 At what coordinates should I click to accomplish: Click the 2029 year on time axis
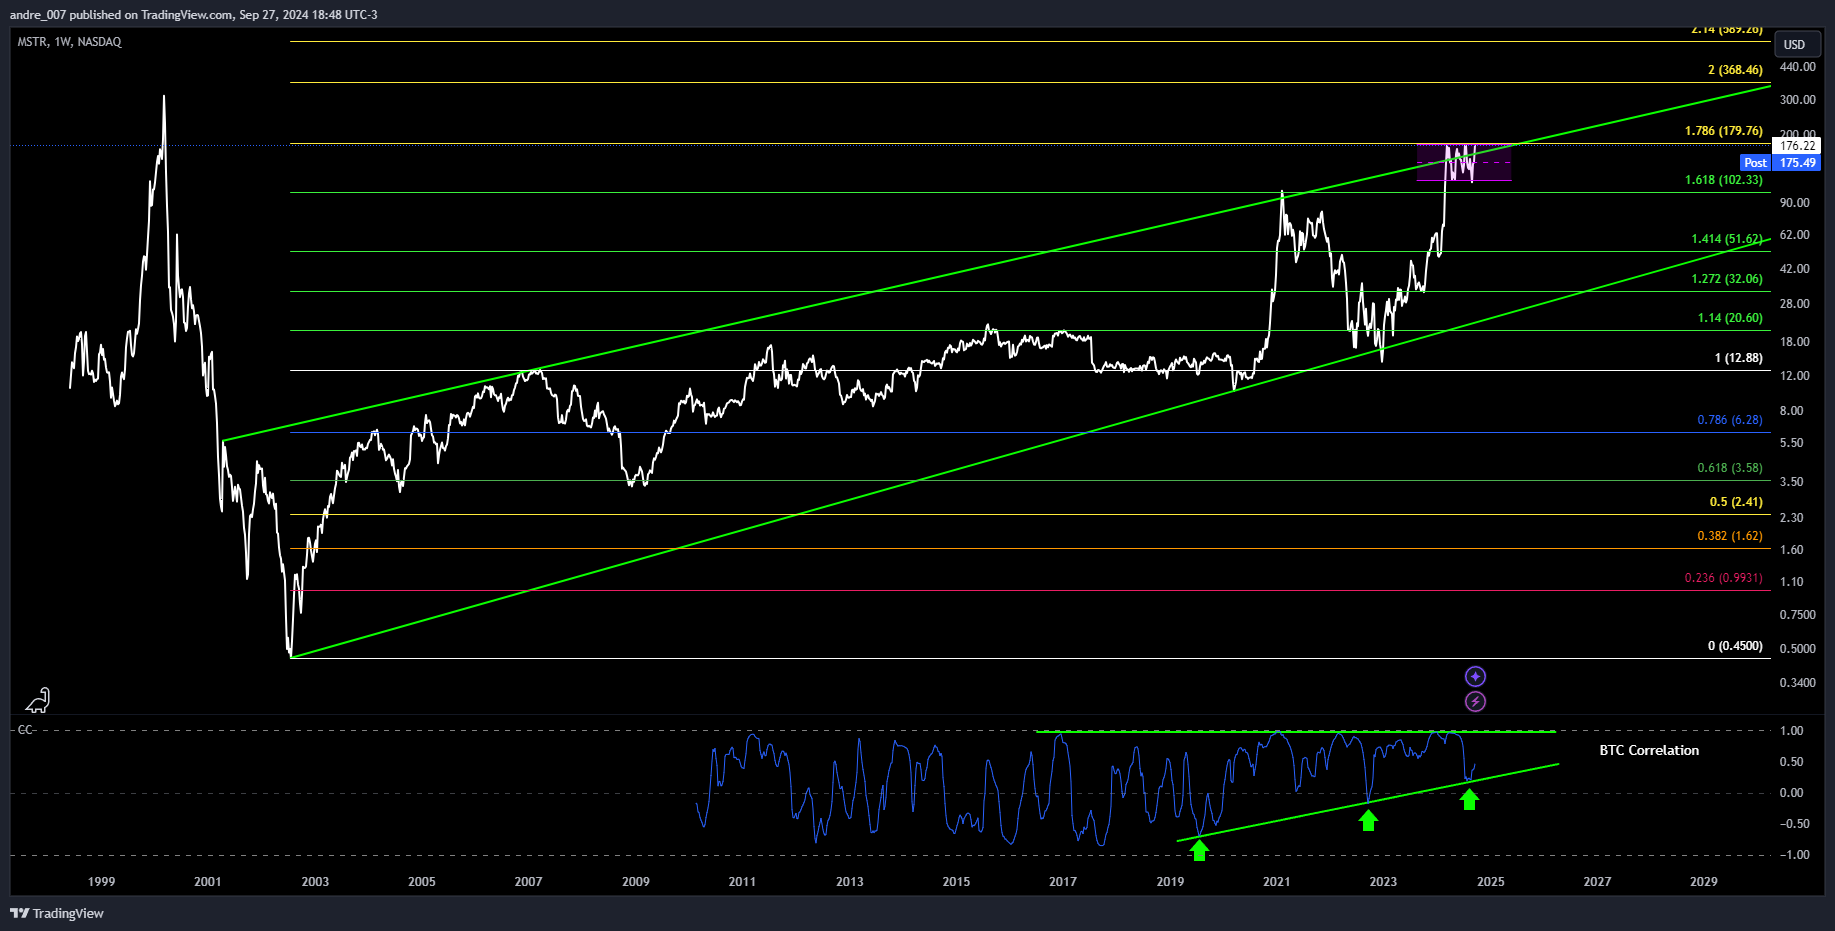(x=1703, y=882)
